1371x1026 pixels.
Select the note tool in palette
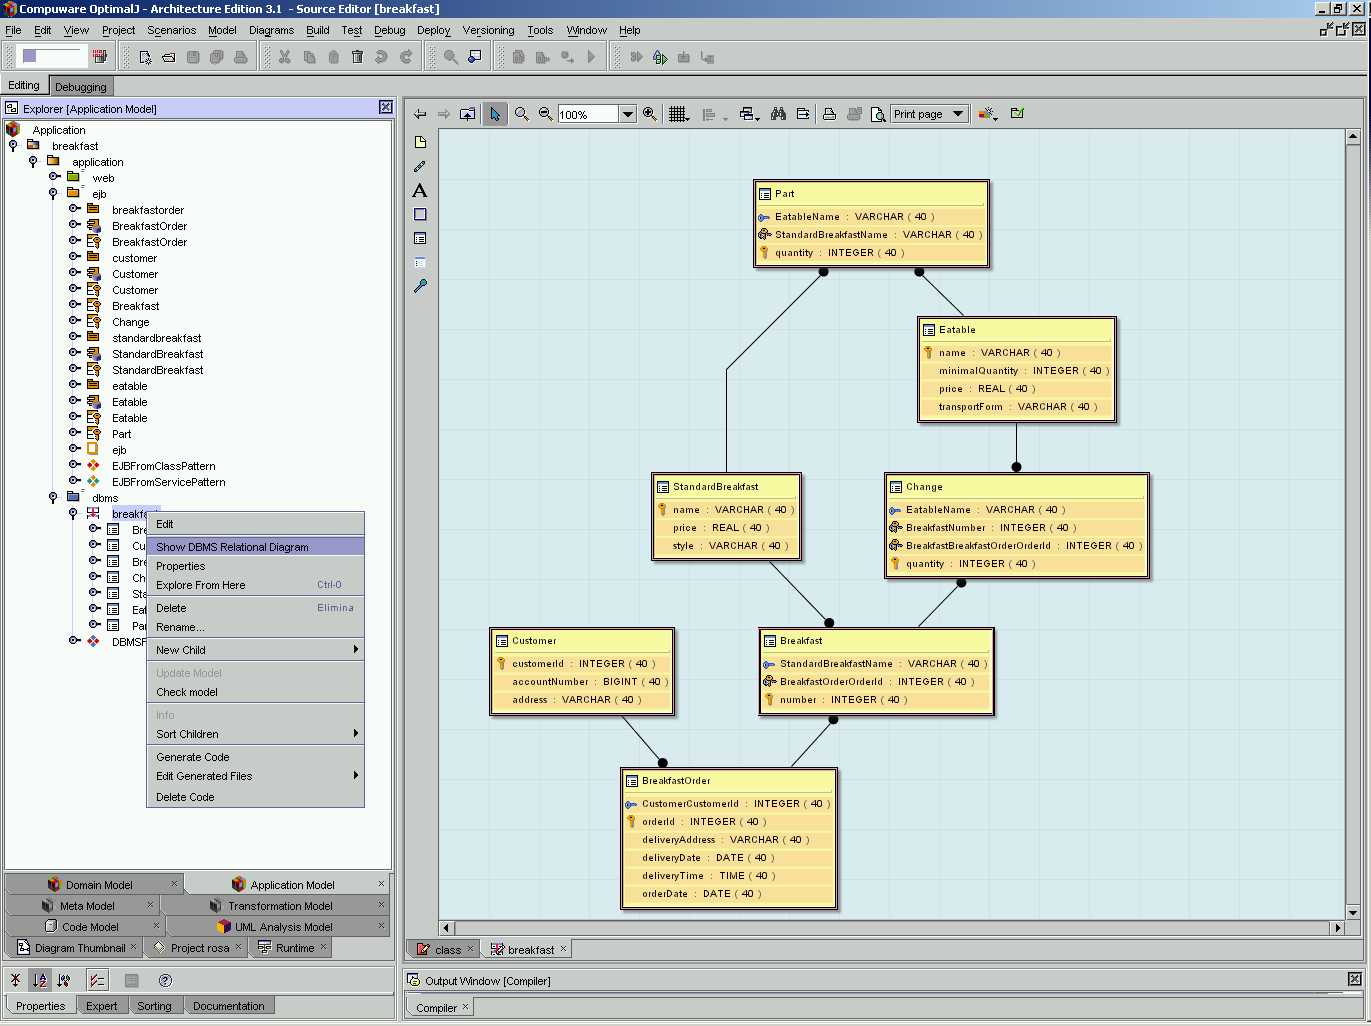tap(420, 142)
